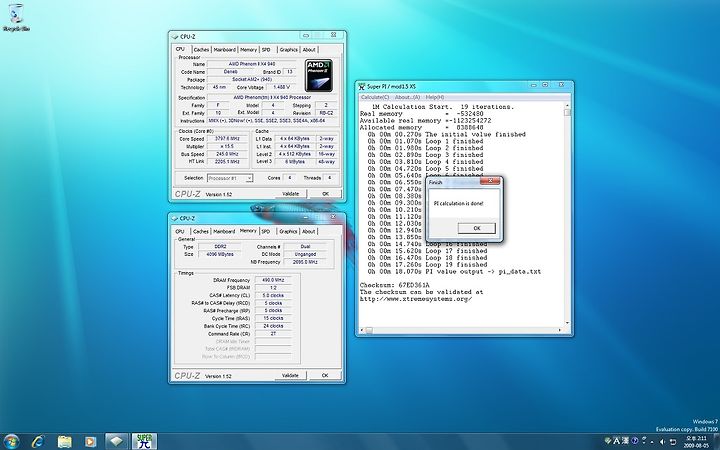720x450 pixels.
Task: Click the Core Voltage value 1.488 V
Action: point(281,87)
